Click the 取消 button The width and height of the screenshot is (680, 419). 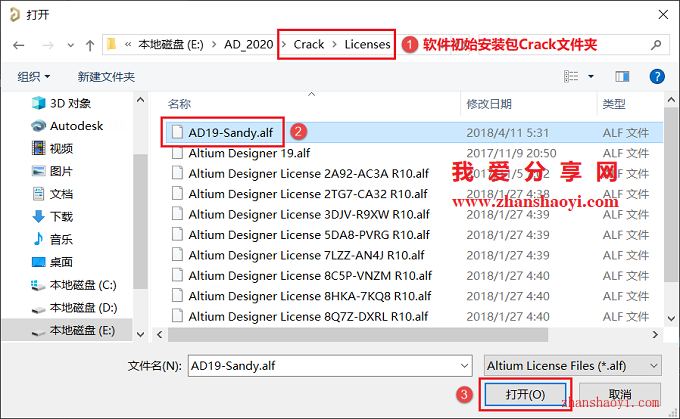click(x=620, y=394)
